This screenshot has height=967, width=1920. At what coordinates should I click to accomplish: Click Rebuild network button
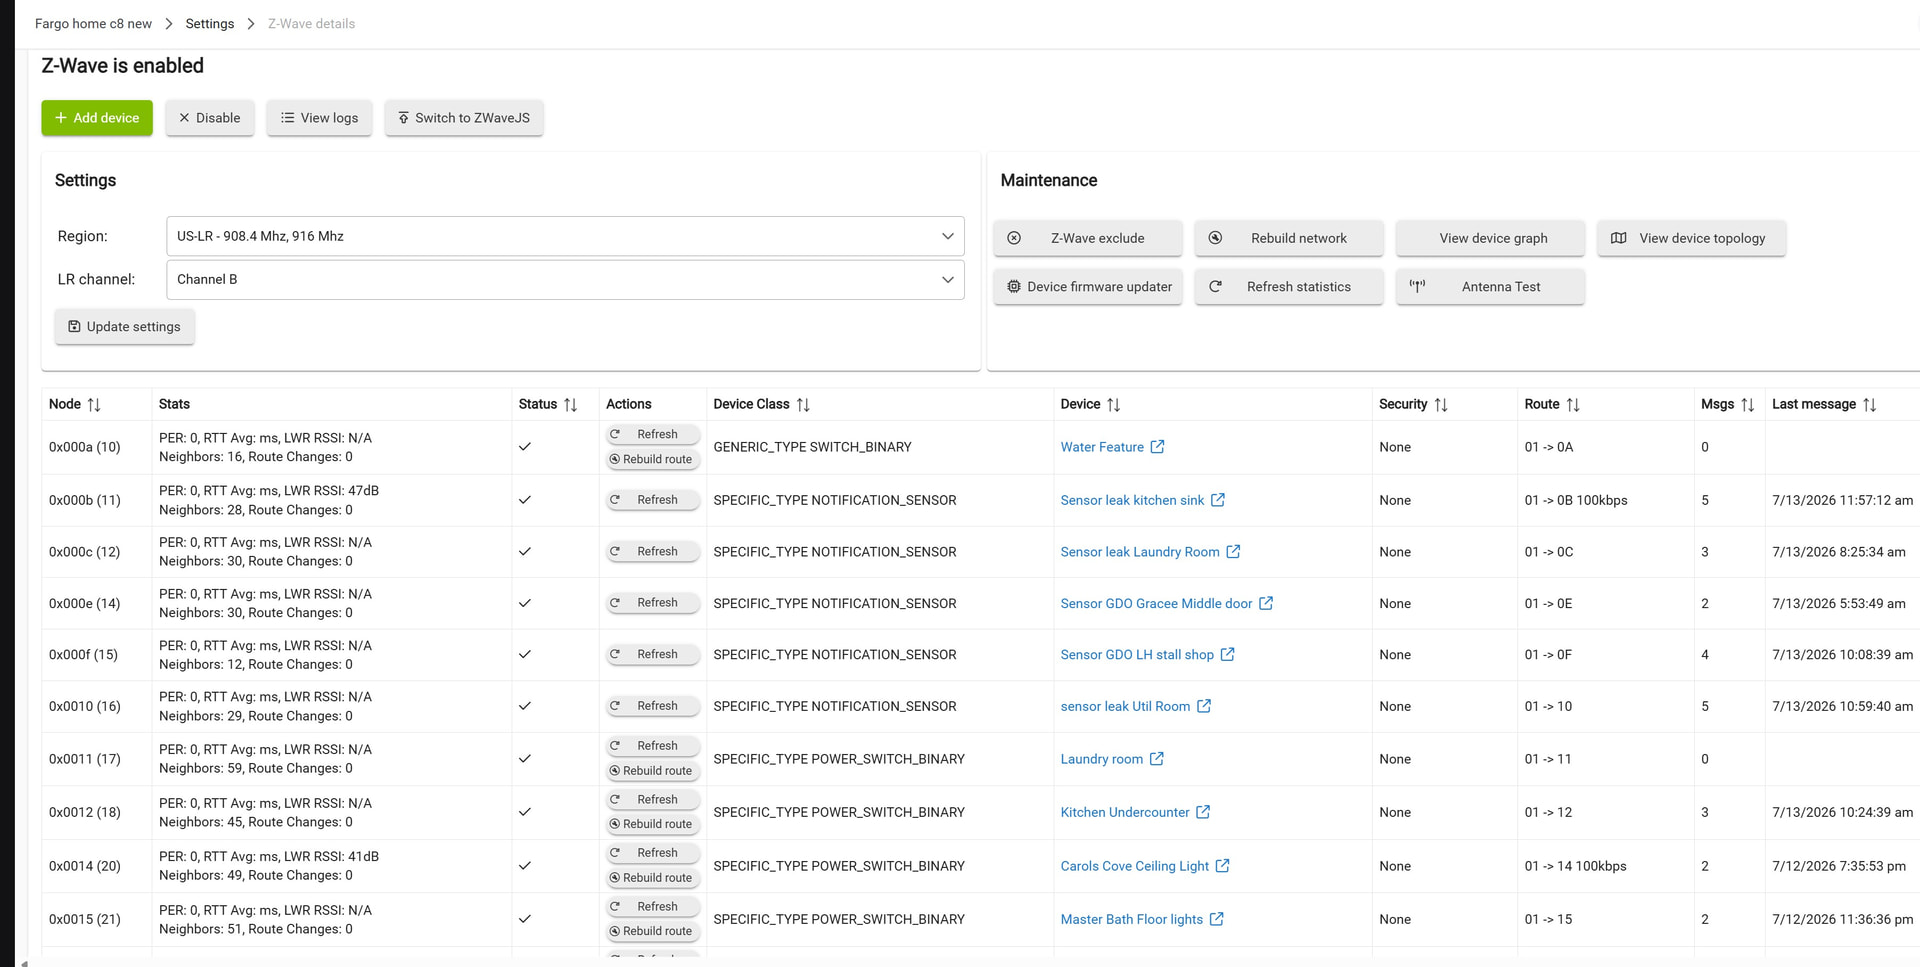tap(1289, 238)
